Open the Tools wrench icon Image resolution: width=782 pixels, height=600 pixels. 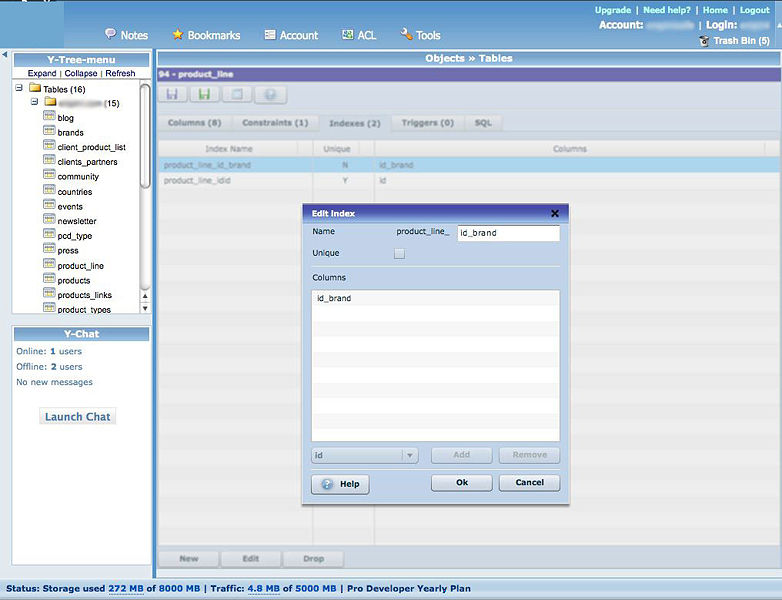pyautogui.click(x=406, y=34)
